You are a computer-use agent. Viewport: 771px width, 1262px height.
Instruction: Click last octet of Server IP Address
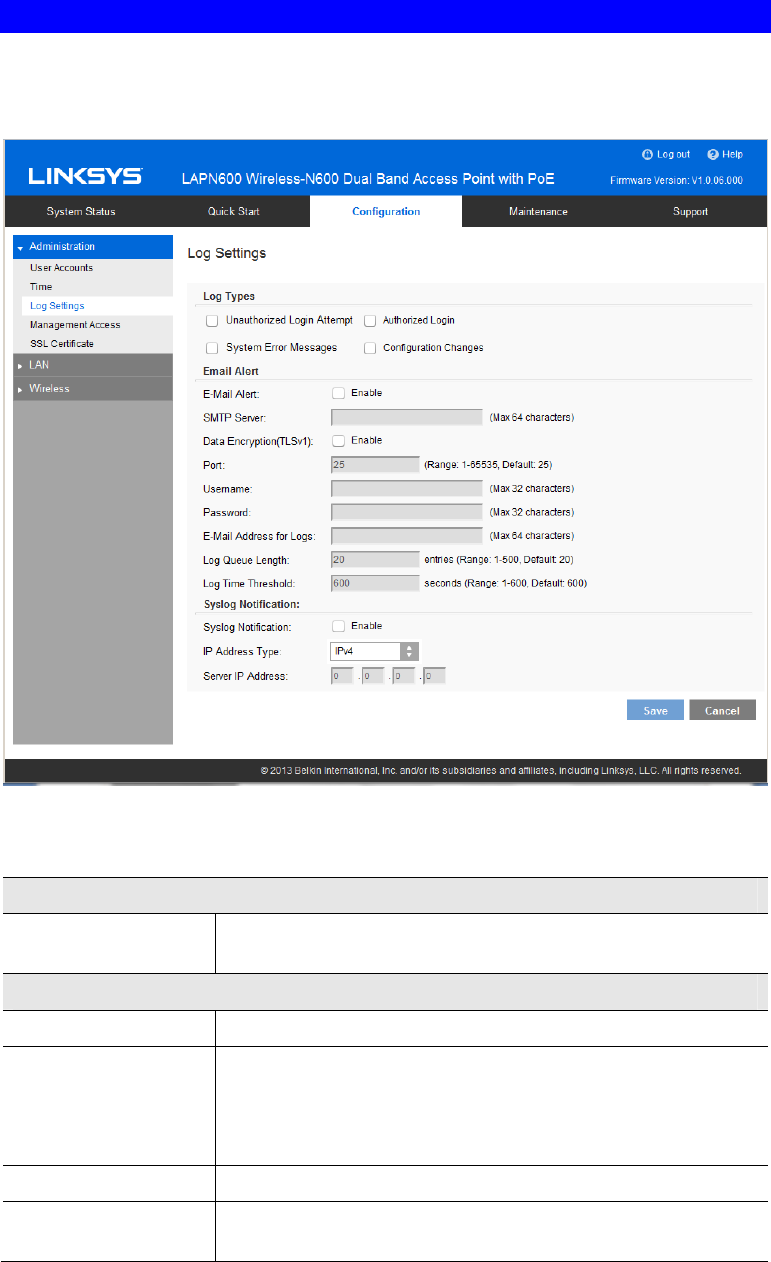434,676
